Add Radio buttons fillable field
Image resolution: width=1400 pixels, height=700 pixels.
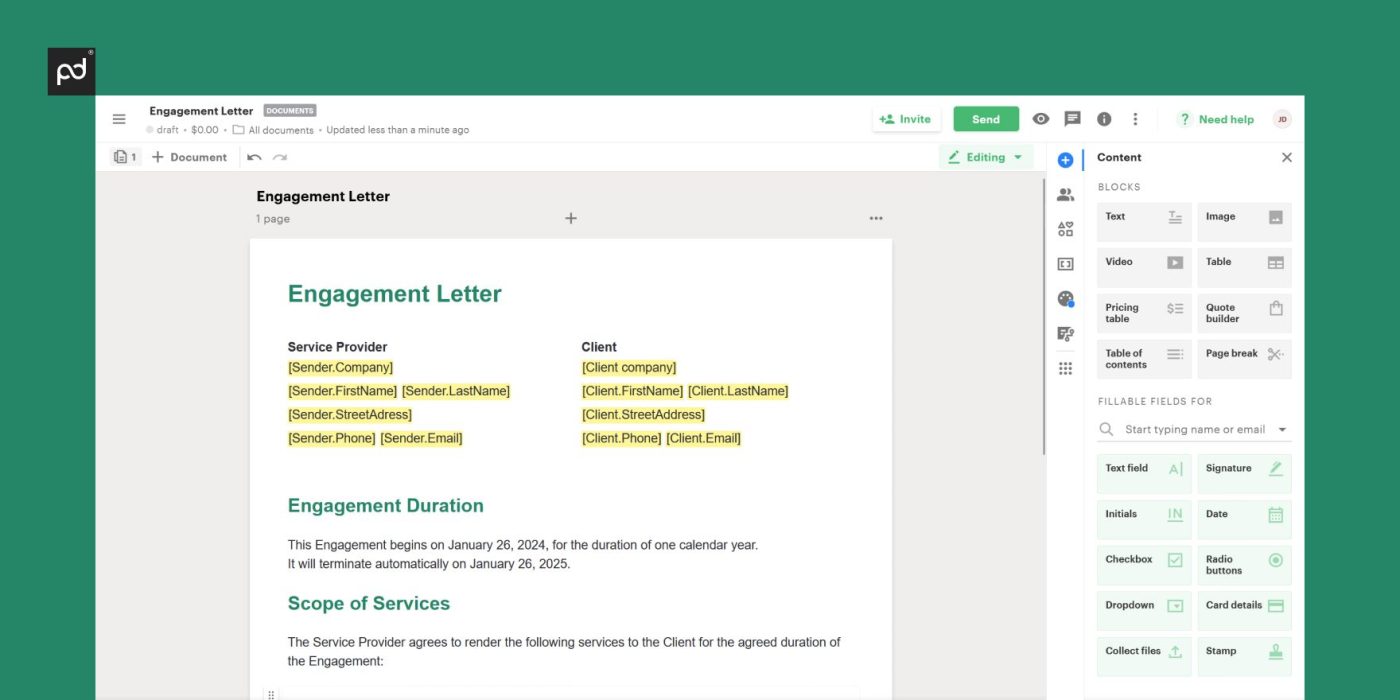[x=1244, y=565]
